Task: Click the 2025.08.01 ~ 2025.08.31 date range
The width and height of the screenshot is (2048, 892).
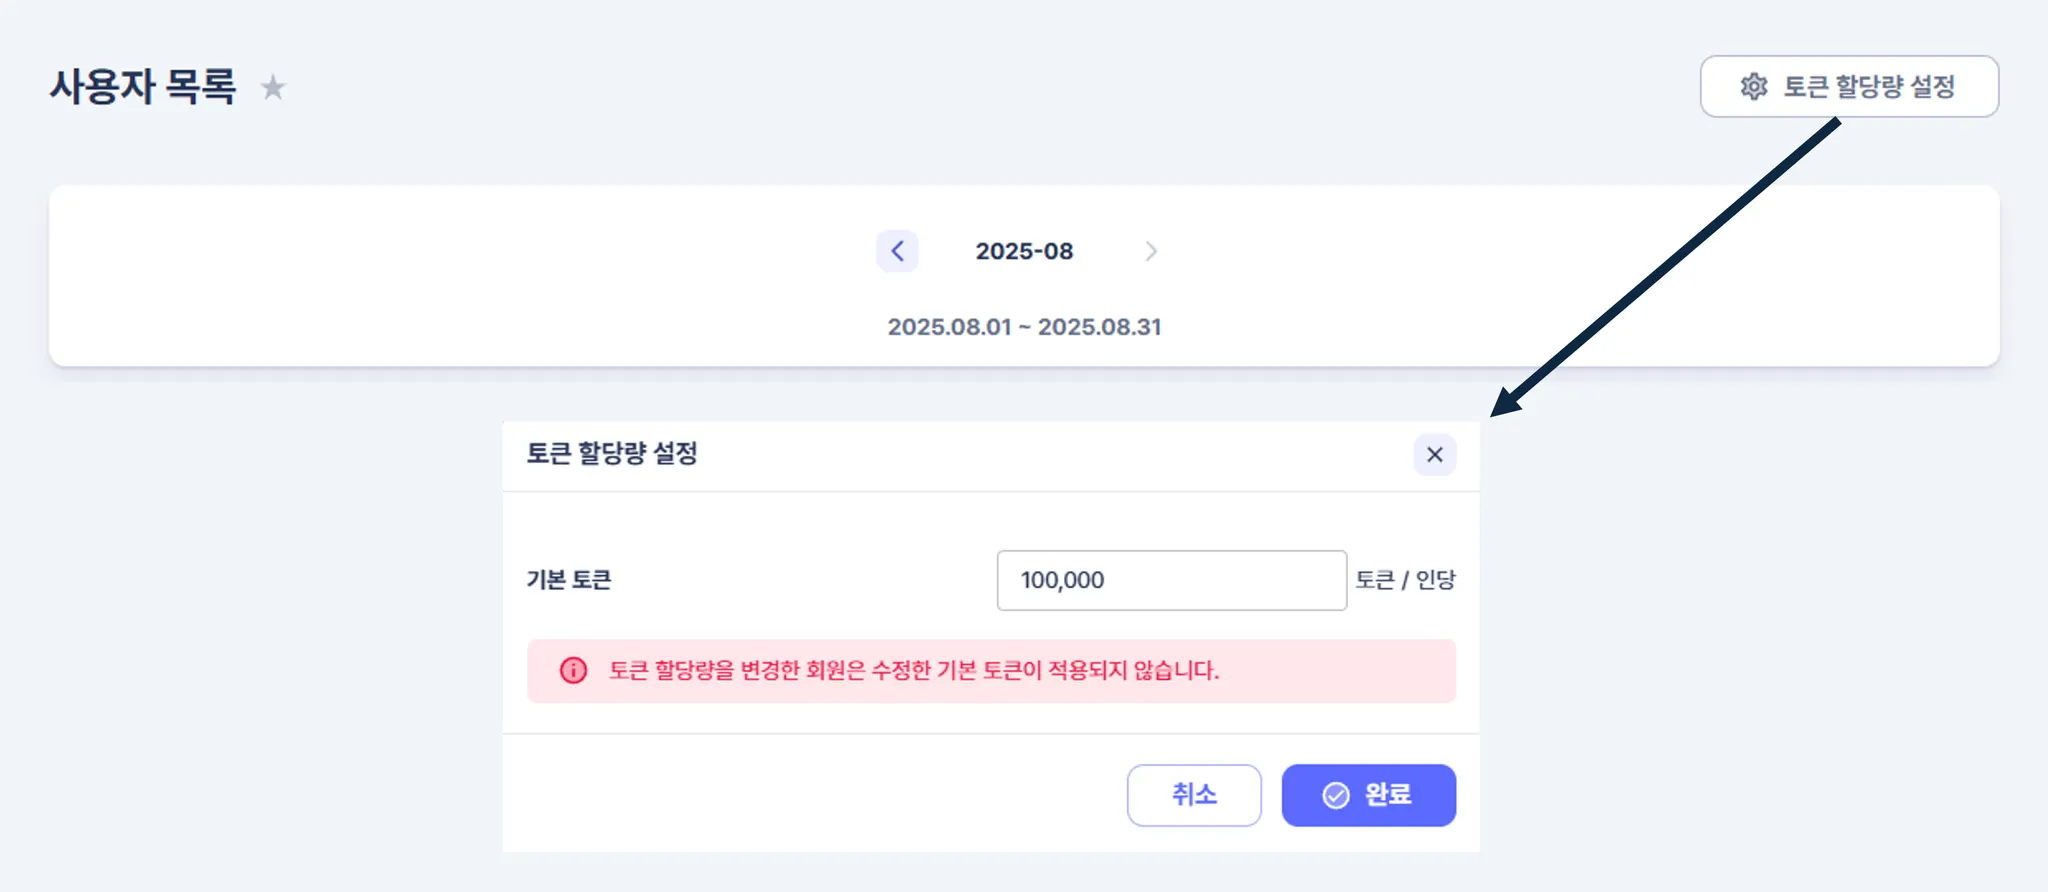Action: coord(1024,327)
